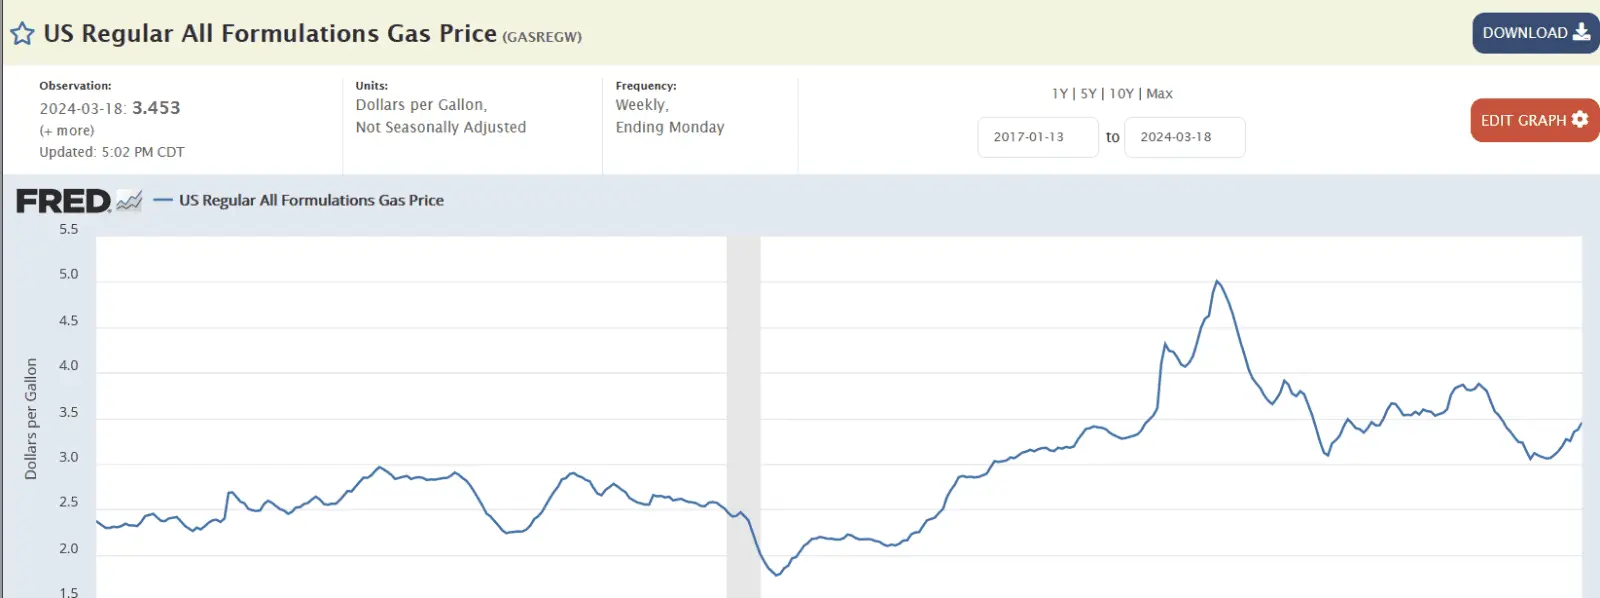Click the DOWNLOAD button
The width and height of the screenshot is (1600, 598).
click(x=1535, y=33)
